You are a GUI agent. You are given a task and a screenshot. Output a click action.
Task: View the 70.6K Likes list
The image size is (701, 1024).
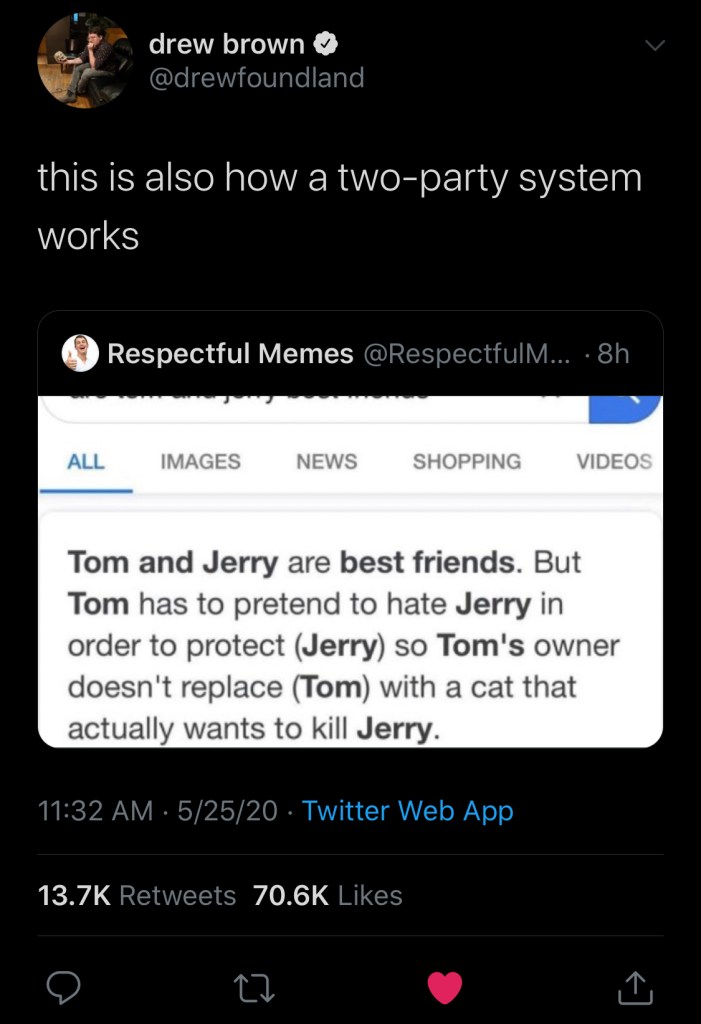pyautogui.click(x=328, y=895)
